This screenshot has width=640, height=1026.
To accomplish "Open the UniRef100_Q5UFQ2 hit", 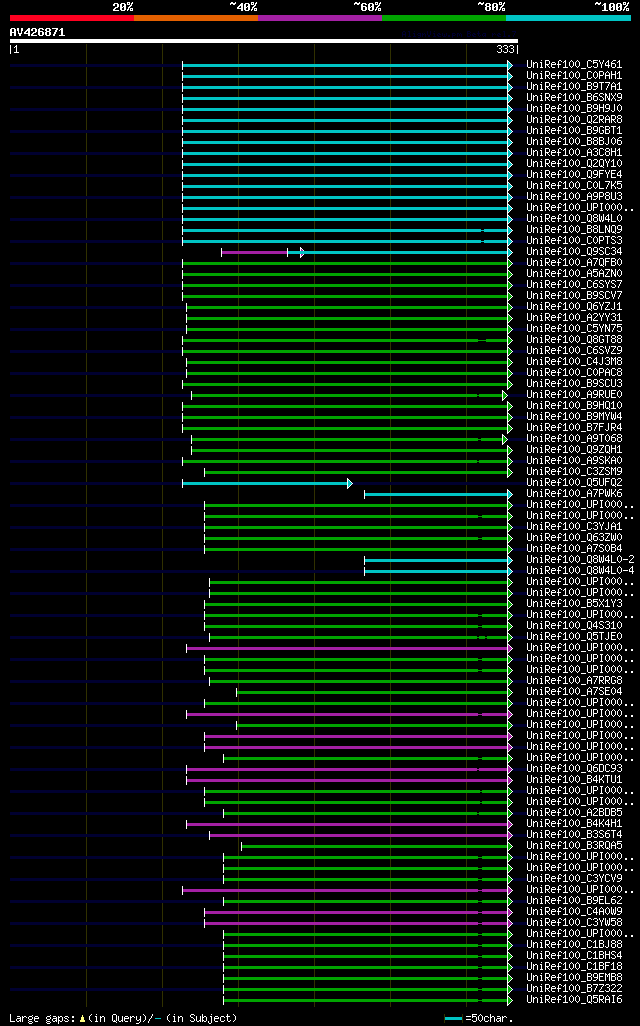I will point(574,483).
